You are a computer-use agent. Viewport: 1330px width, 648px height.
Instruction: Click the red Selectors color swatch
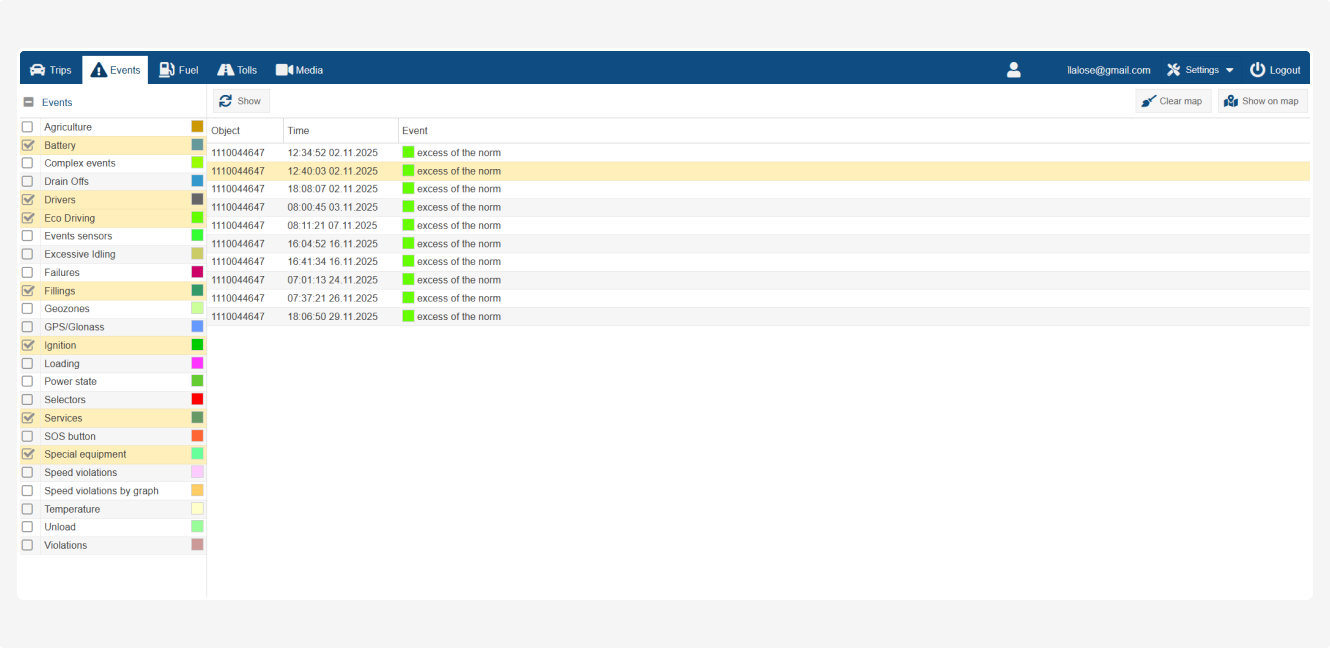click(197, 400)
